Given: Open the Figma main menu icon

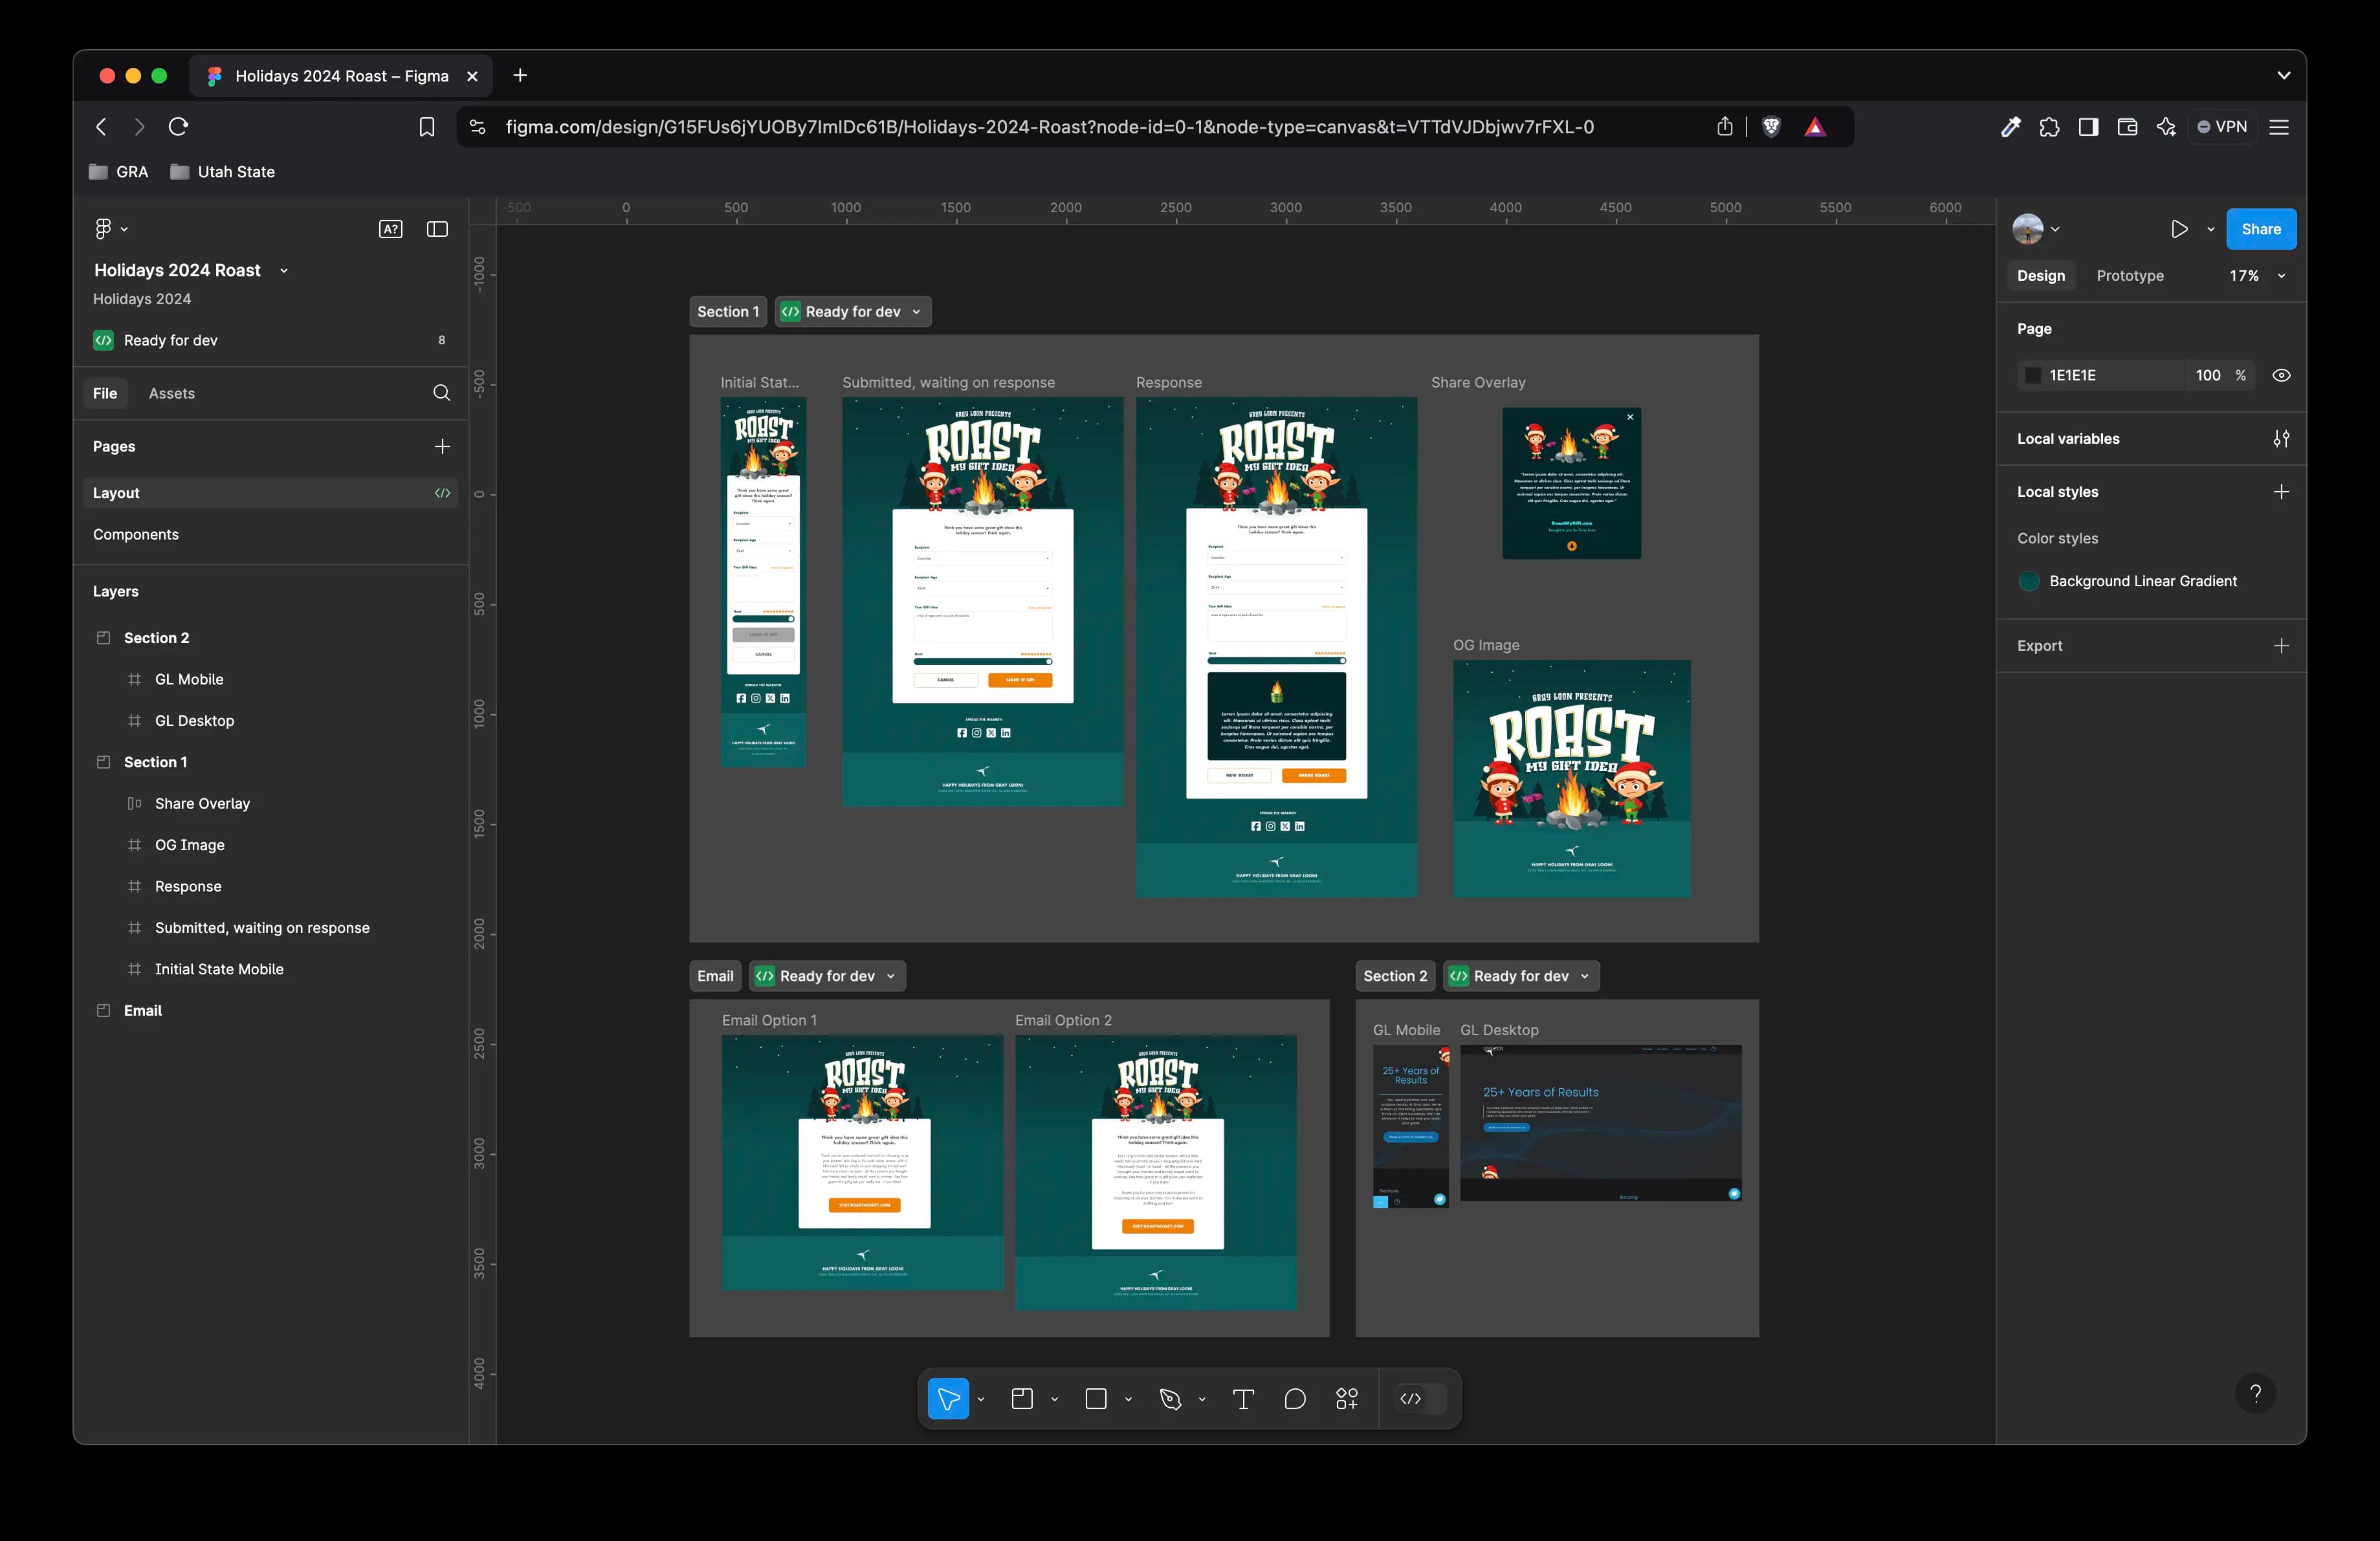Looking at the screenshot, I should pyautogui.click(x=103, y=229).
